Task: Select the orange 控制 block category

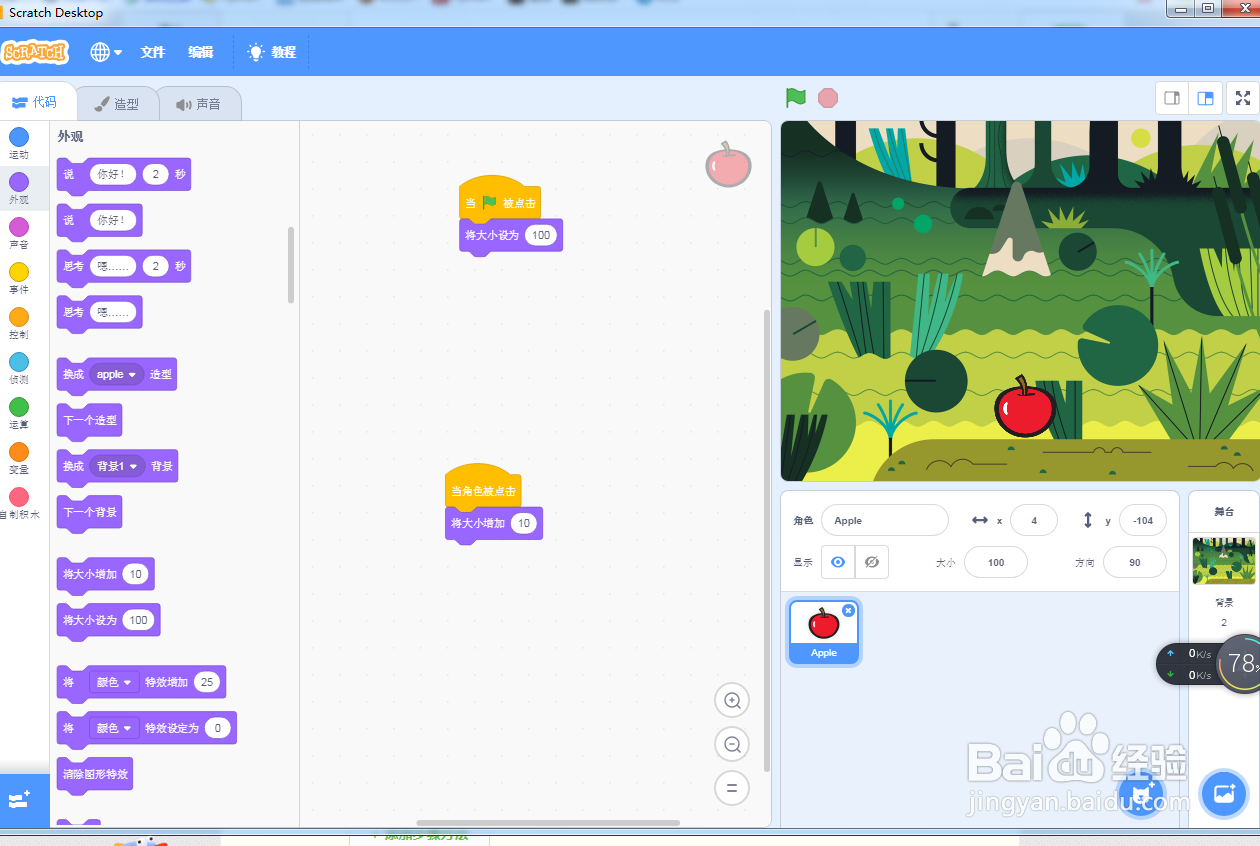Action: 18,322
